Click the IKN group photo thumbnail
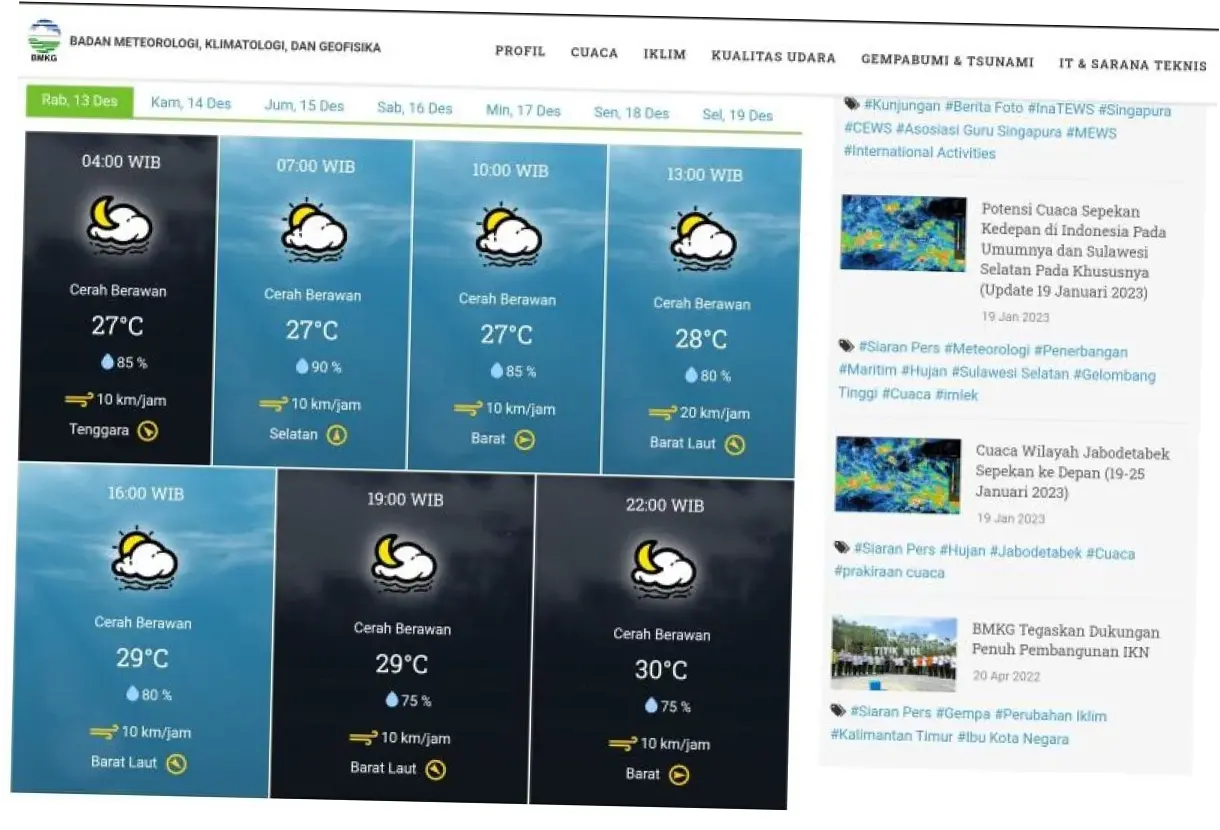Viewport: 1220px width, 830px height. point(893,653)
